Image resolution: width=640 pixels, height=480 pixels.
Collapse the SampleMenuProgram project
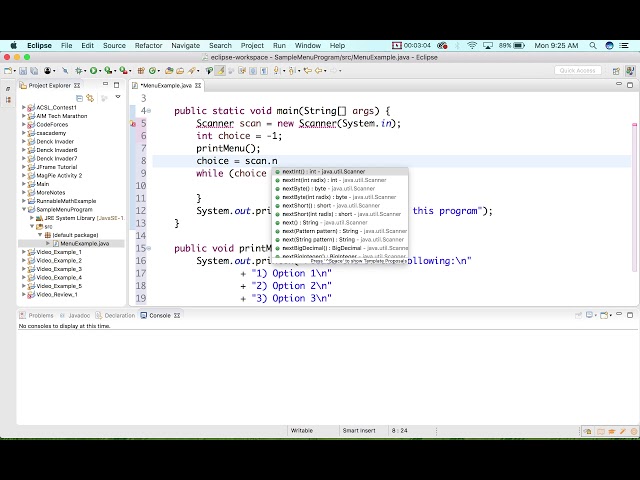point(24,209)
